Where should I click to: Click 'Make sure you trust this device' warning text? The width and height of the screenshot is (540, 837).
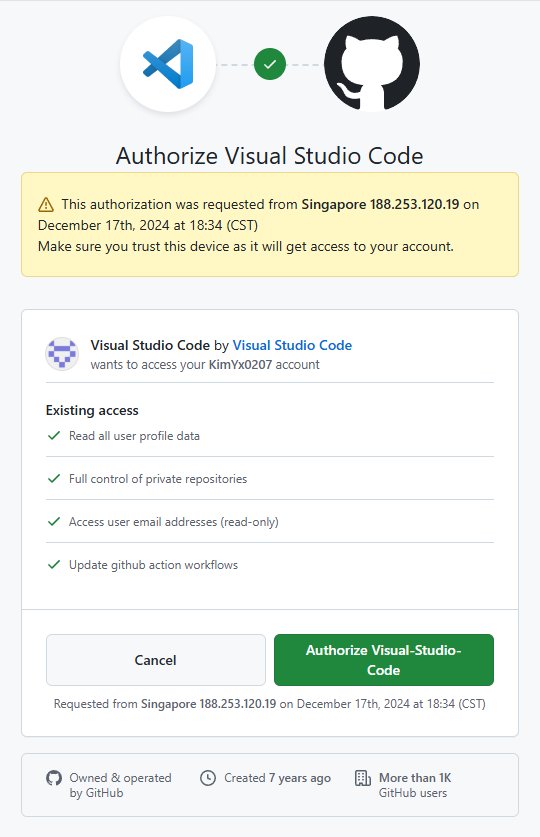coord(245,247)
